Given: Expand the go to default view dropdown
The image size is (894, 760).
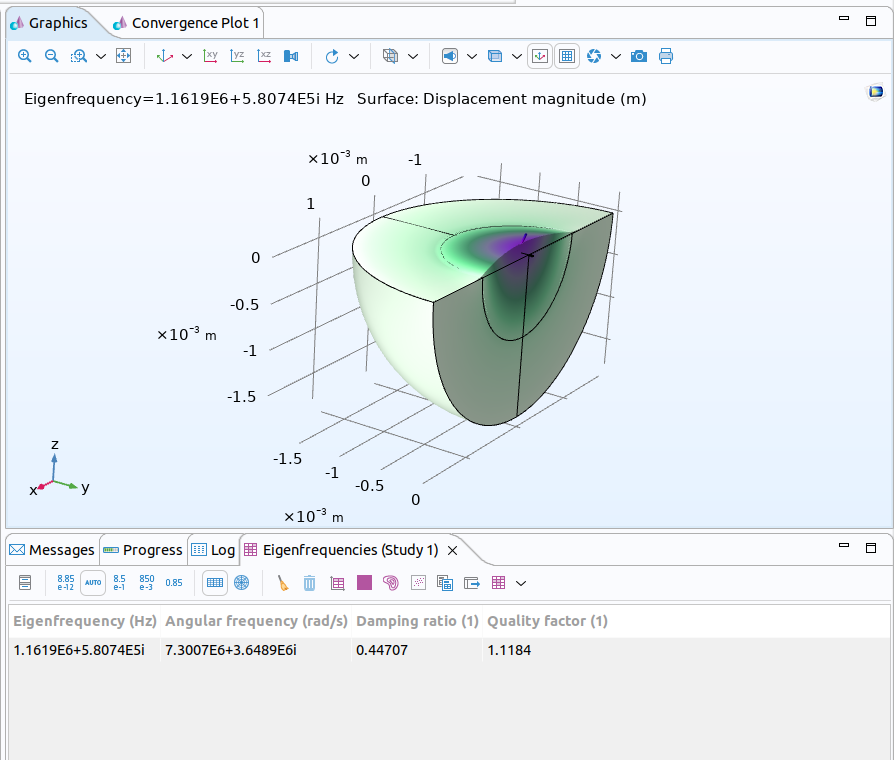Looking at the screenshot, I should [x=187, y=56].
